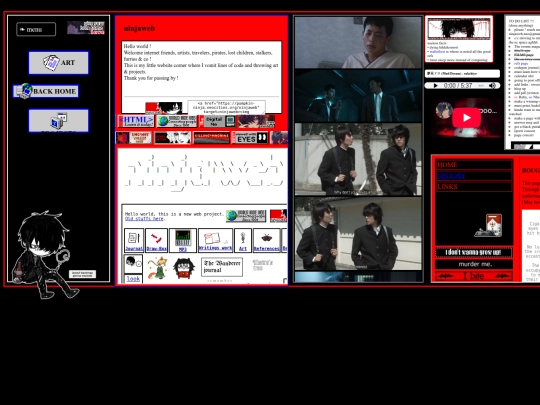Seek the audio progress bar
540x405 pixels.
481,85
